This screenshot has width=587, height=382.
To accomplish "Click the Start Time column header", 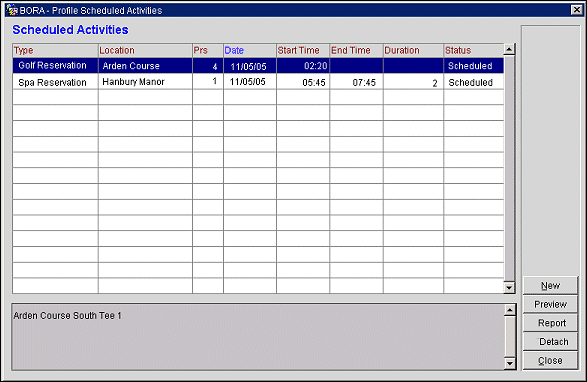I will coord(303,50).
